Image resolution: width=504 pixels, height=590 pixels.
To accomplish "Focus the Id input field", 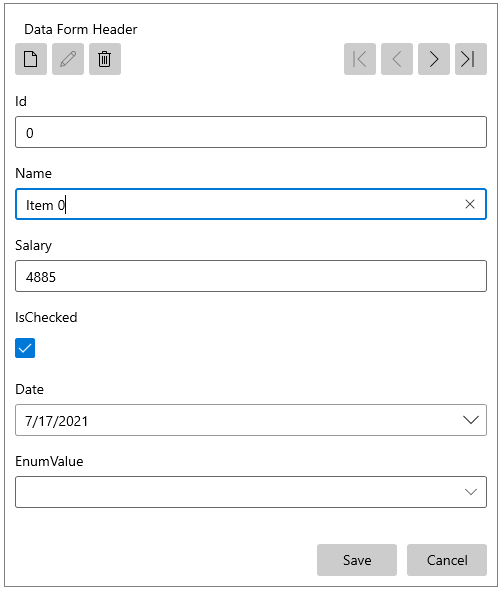I will pos(251,132).
